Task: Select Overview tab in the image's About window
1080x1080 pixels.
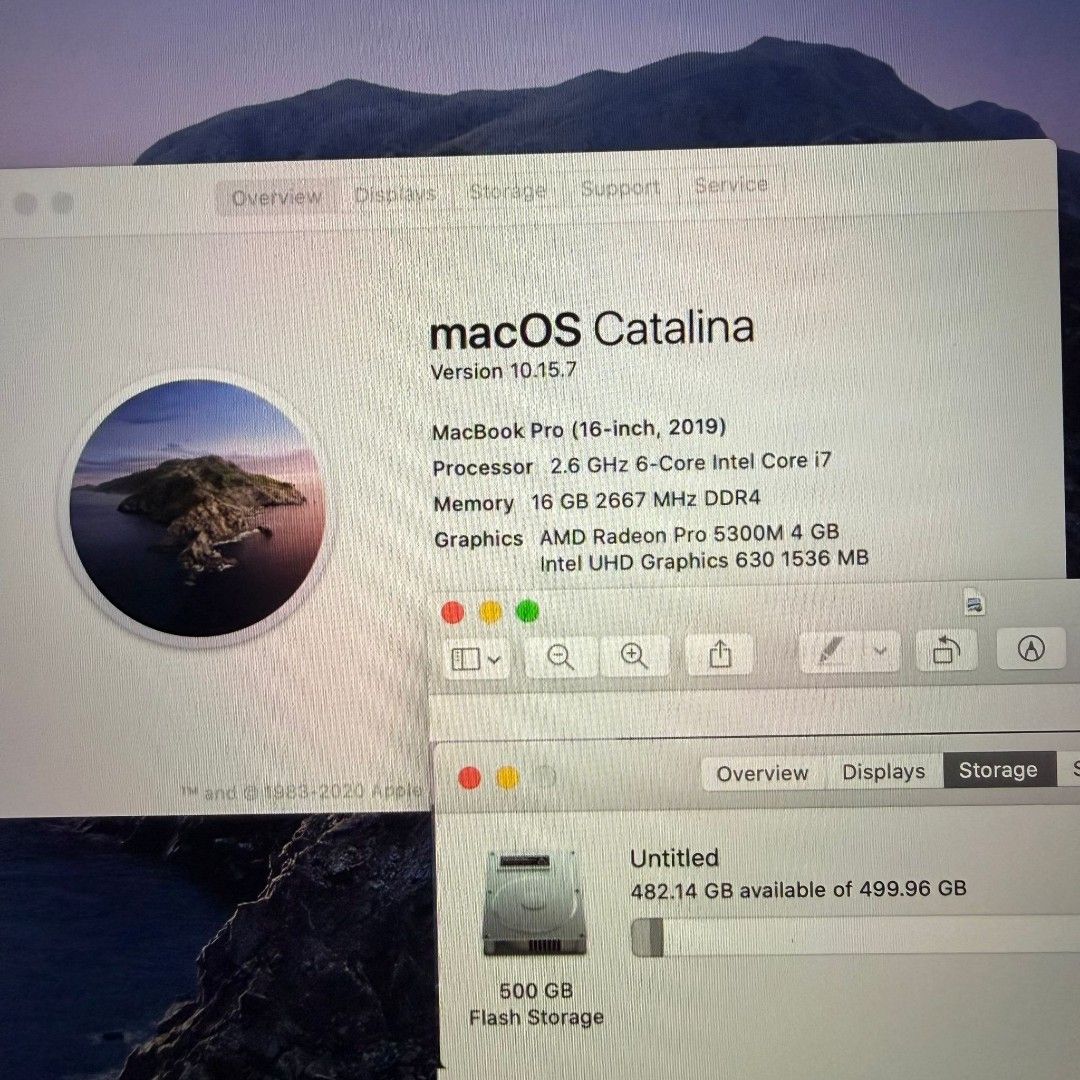Action: click(762, 773)
